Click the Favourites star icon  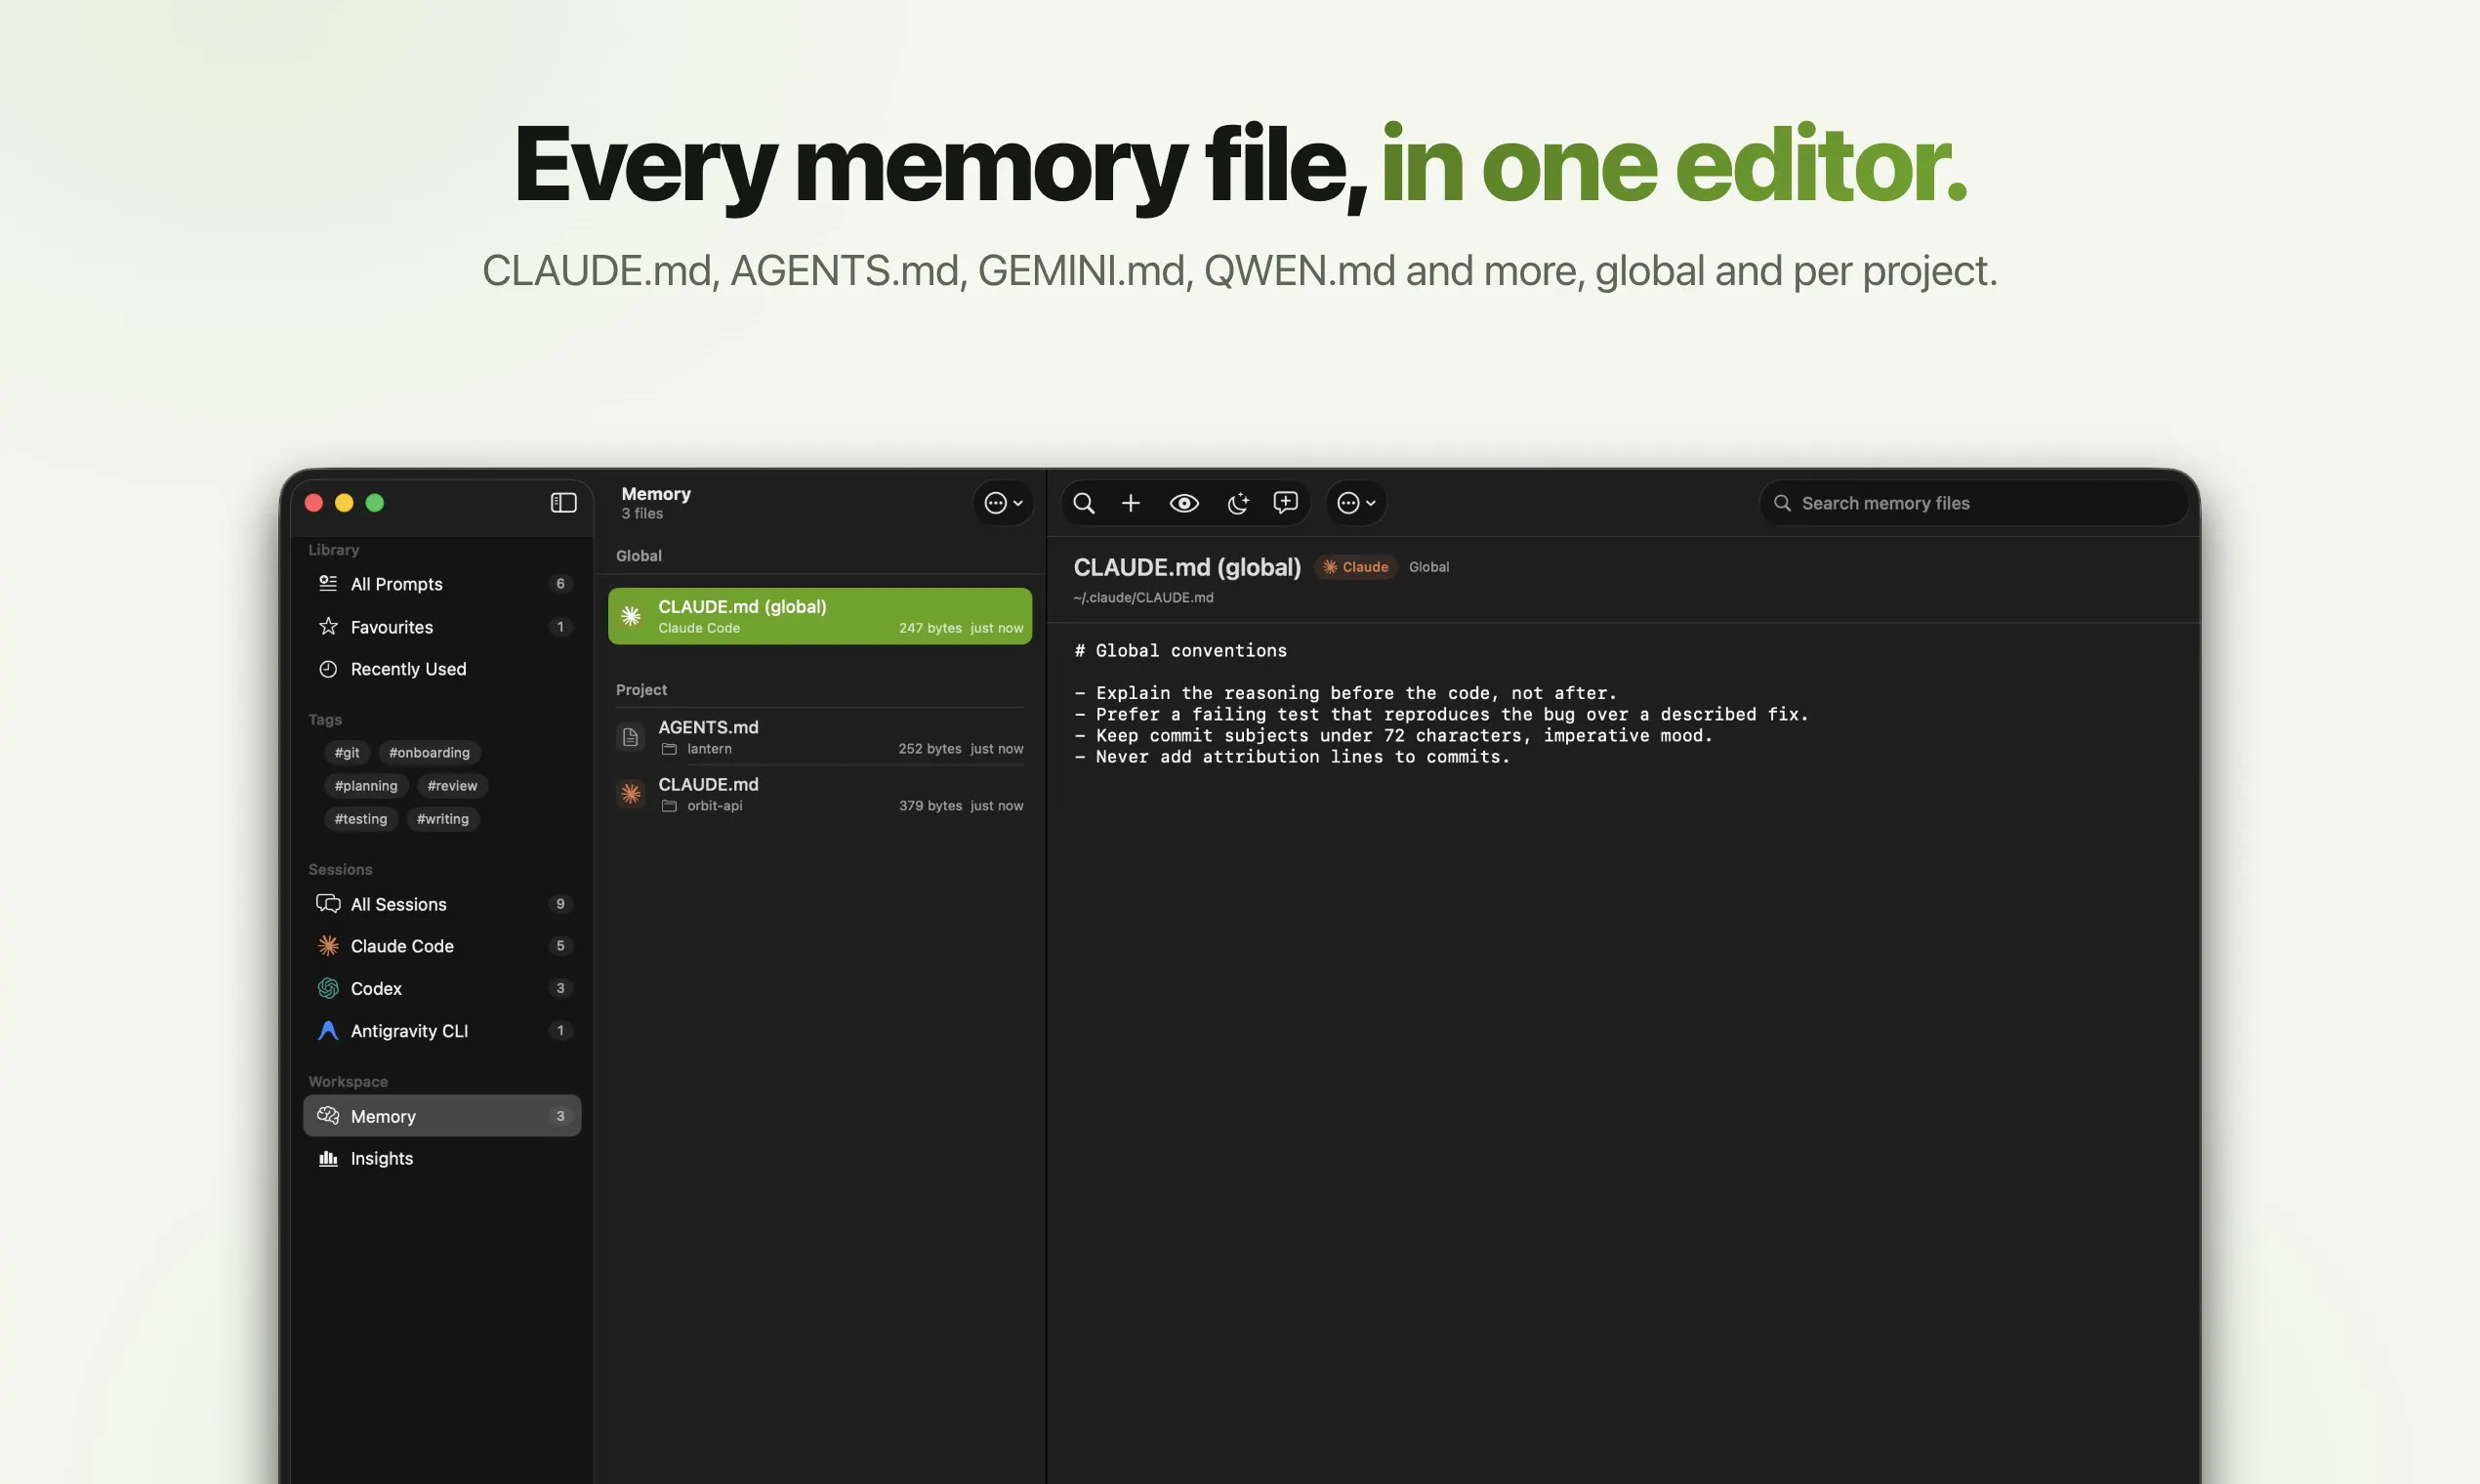click(328, 627)
